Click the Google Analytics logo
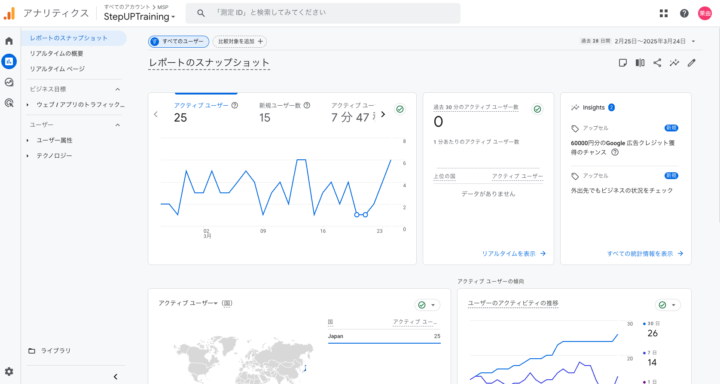 (9, 13)
